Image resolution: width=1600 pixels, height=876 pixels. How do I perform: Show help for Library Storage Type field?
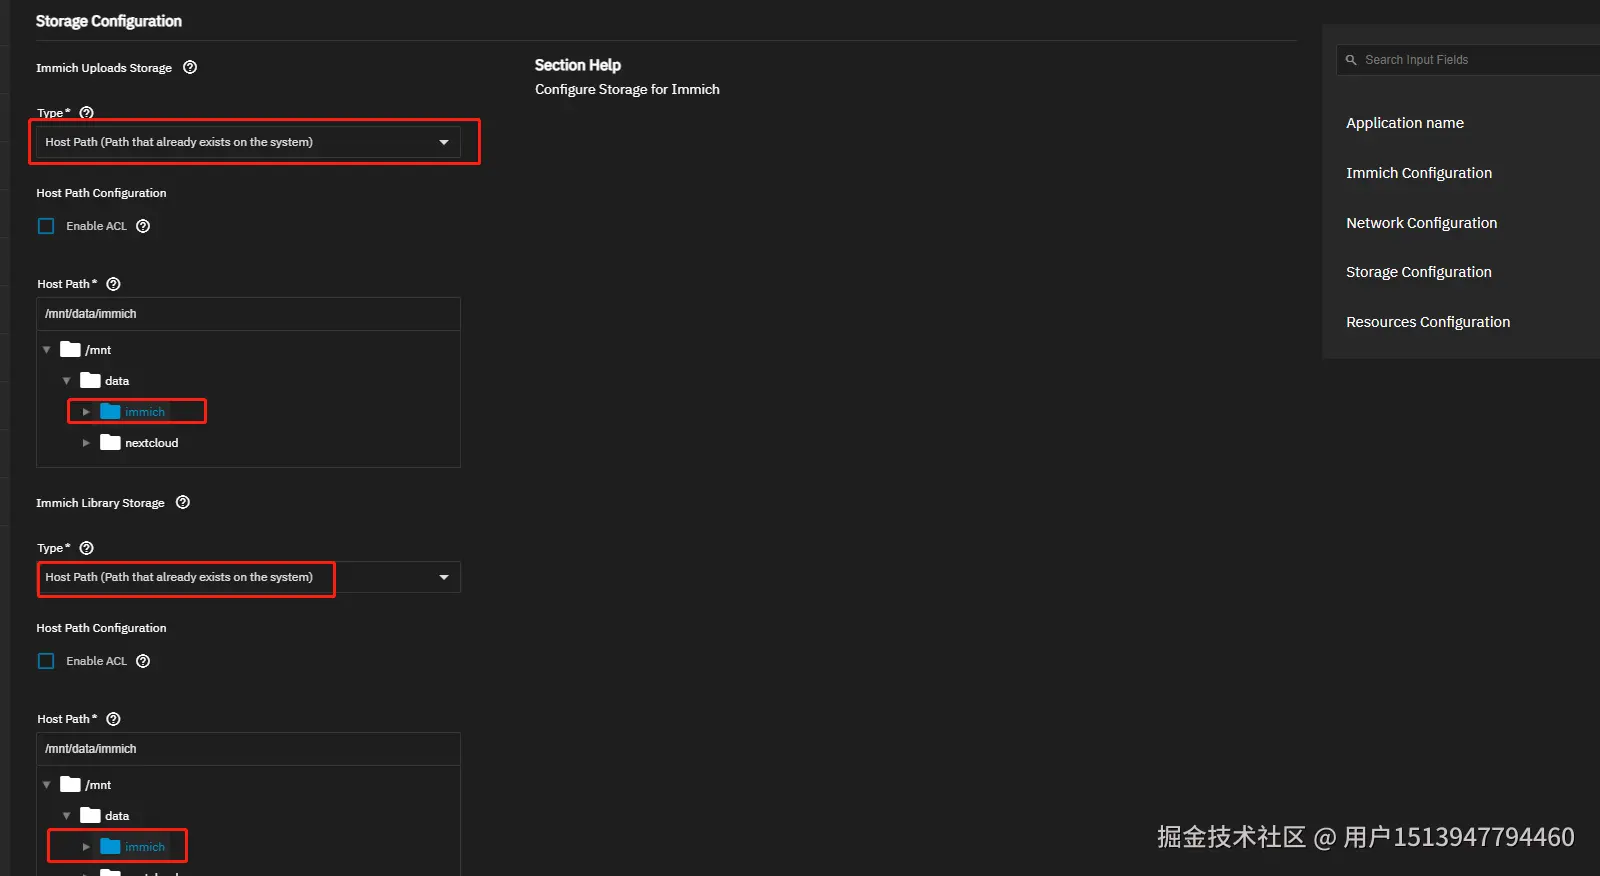(86, 548)
